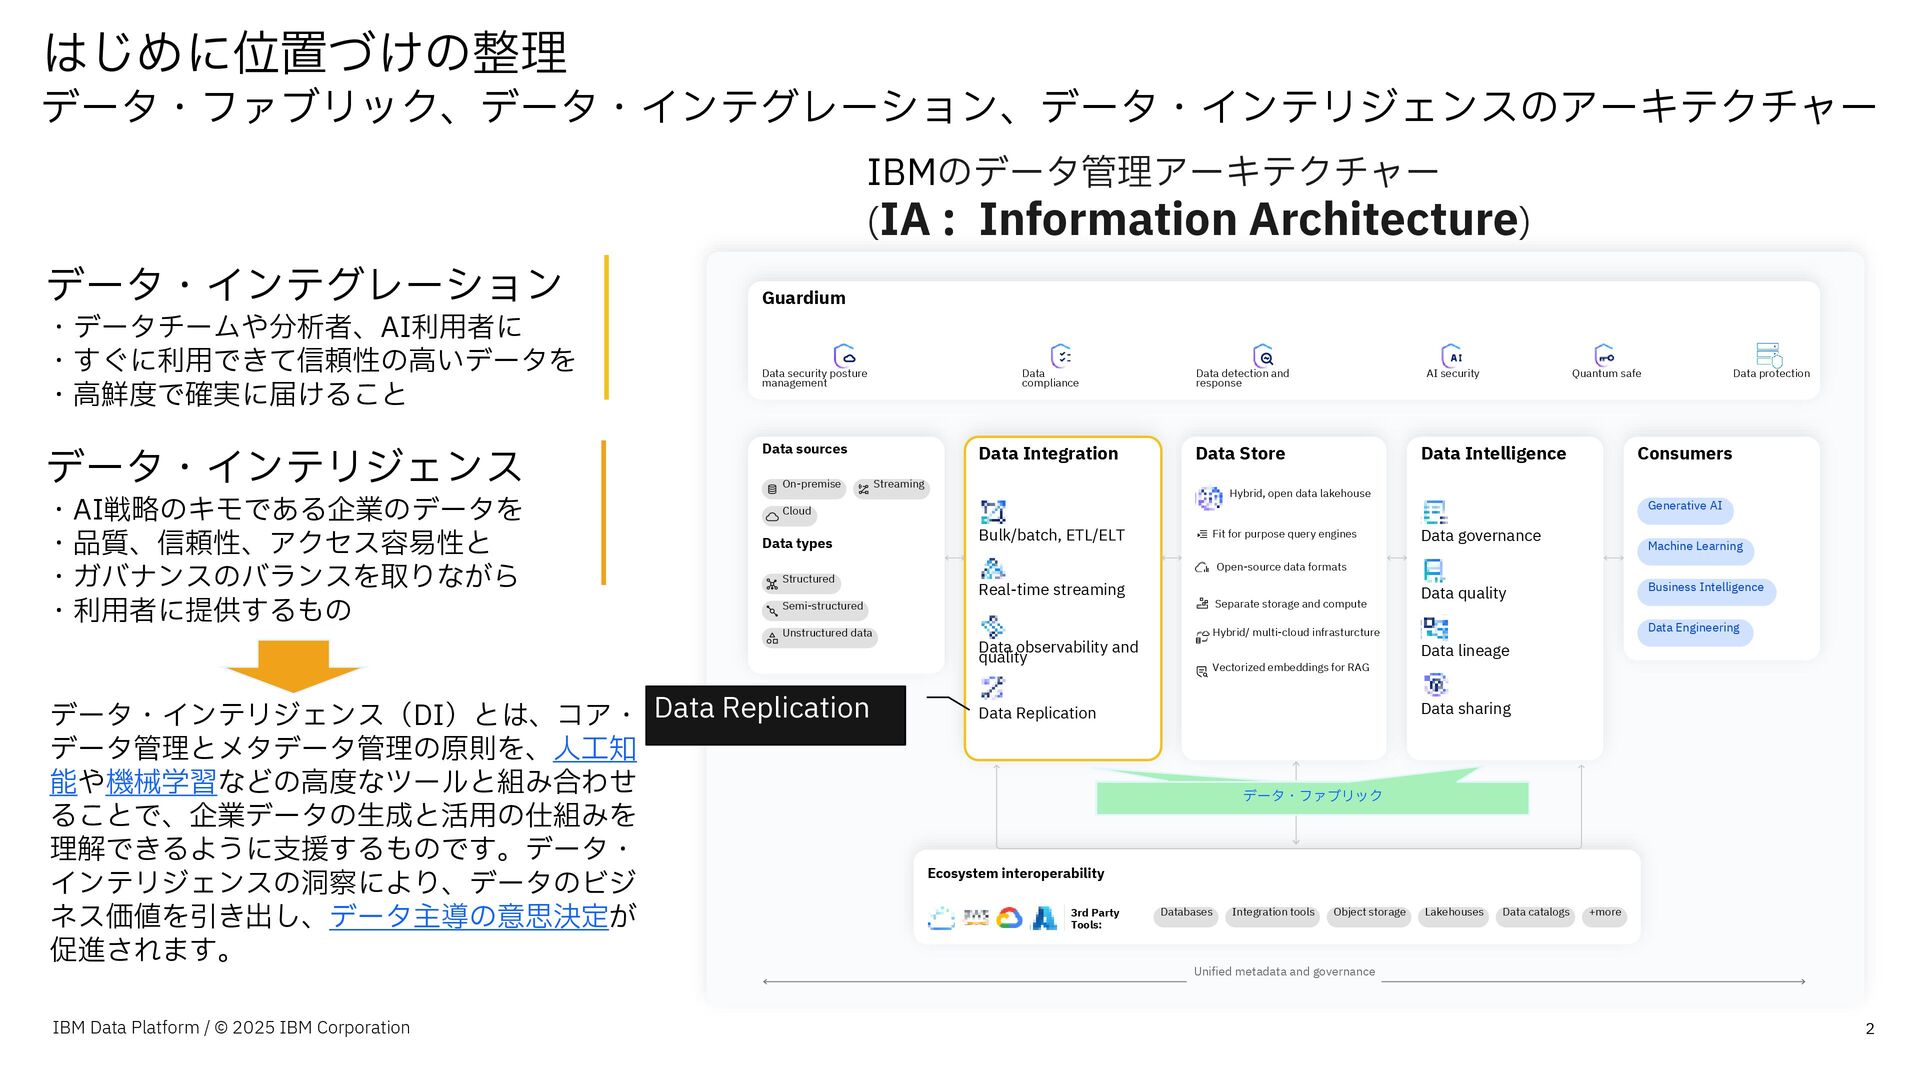Click the +more tag
Viewport: 1920px width, 1080px height.
(1605, 914)
